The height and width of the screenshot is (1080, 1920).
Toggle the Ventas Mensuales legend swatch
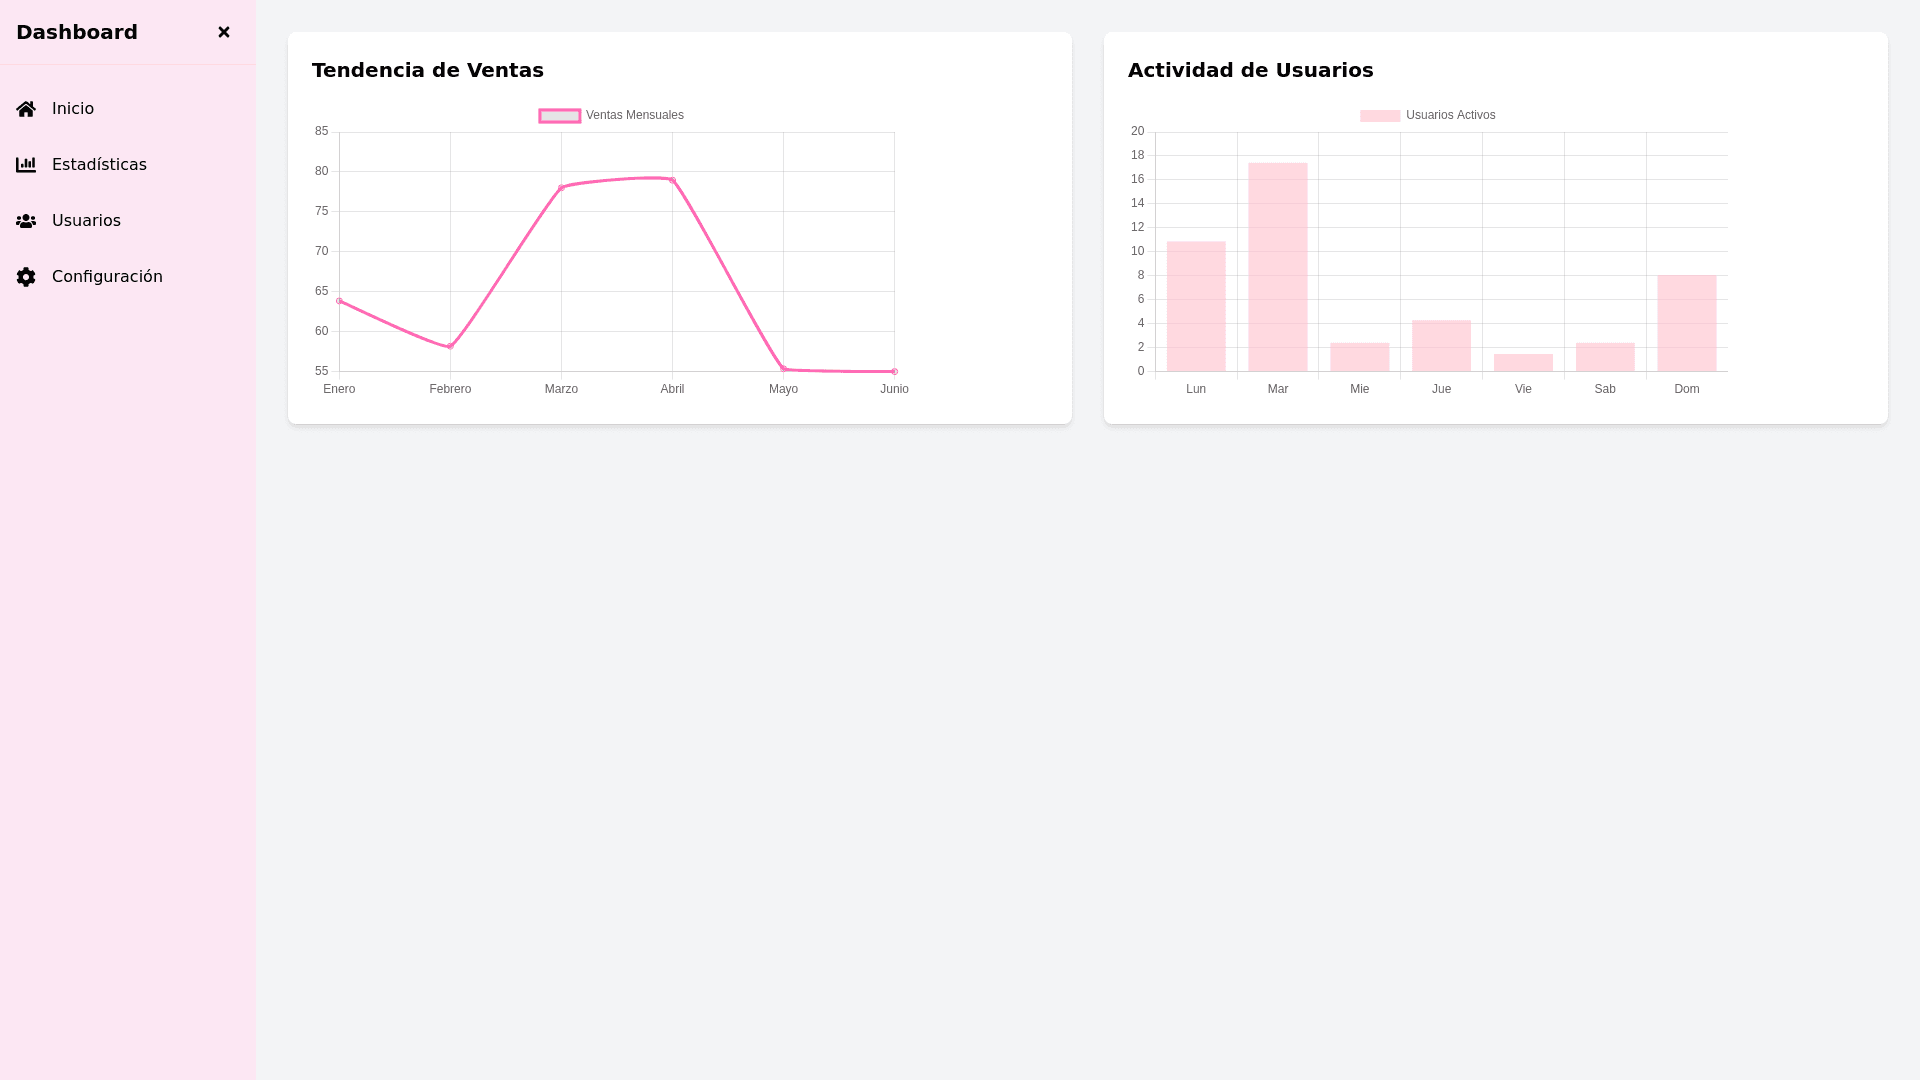pyautogui.click(x=559, y=116)
